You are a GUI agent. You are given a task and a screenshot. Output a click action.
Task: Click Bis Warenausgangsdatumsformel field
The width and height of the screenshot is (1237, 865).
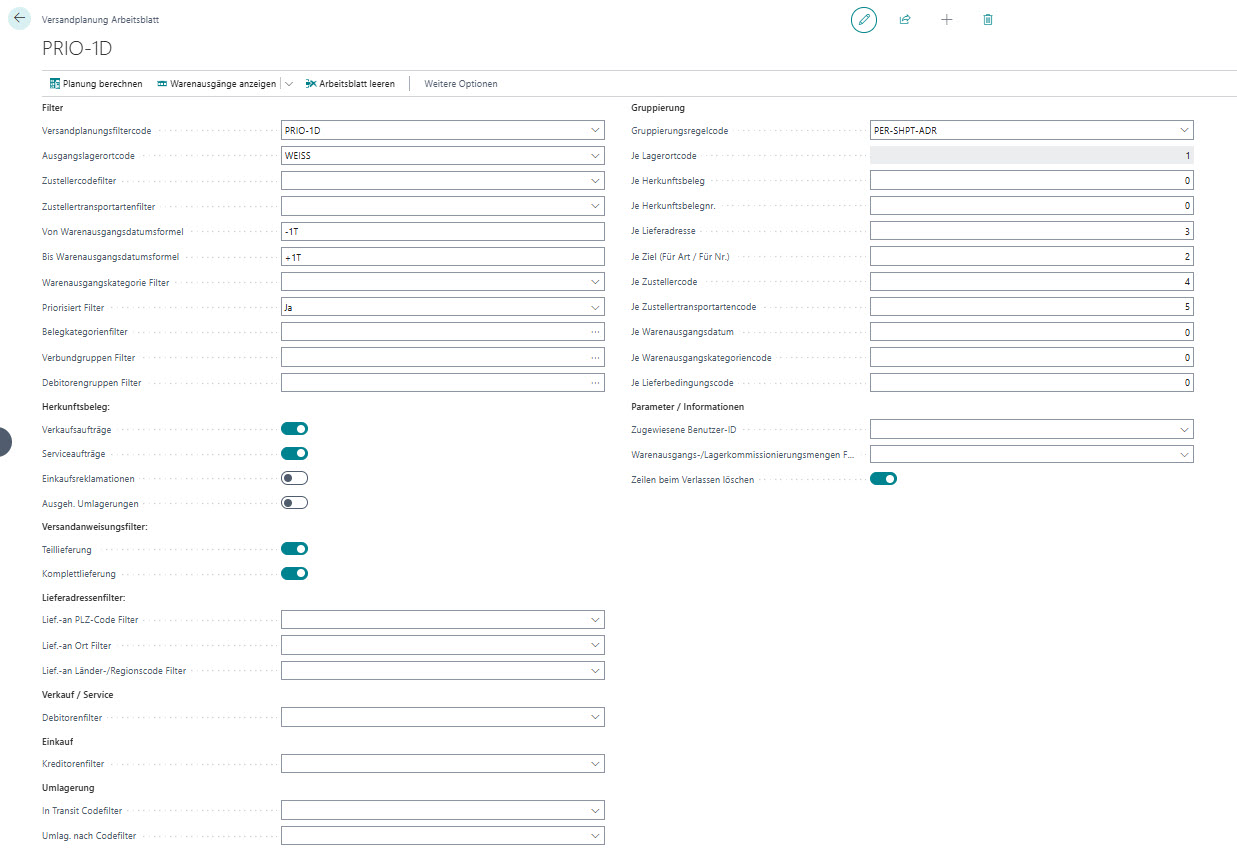point(443,256)
